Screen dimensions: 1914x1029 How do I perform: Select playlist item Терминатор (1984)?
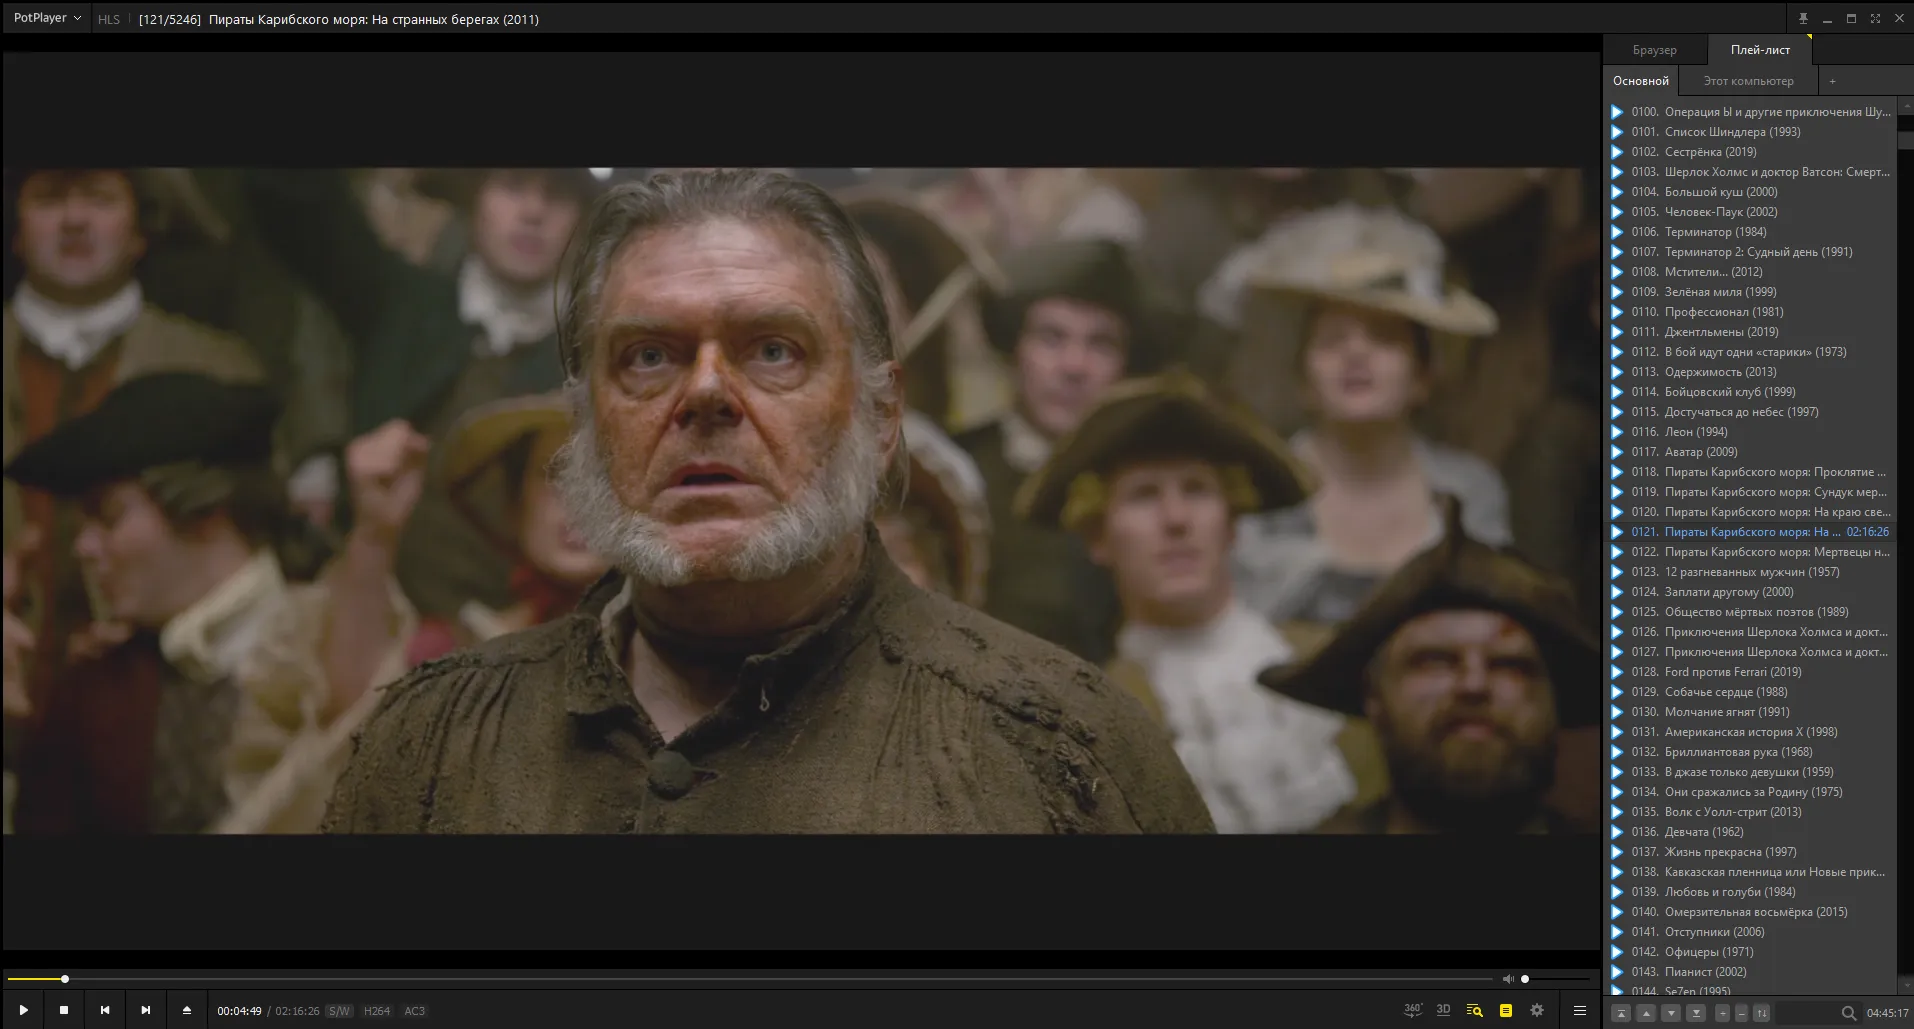pos(1752,232)
